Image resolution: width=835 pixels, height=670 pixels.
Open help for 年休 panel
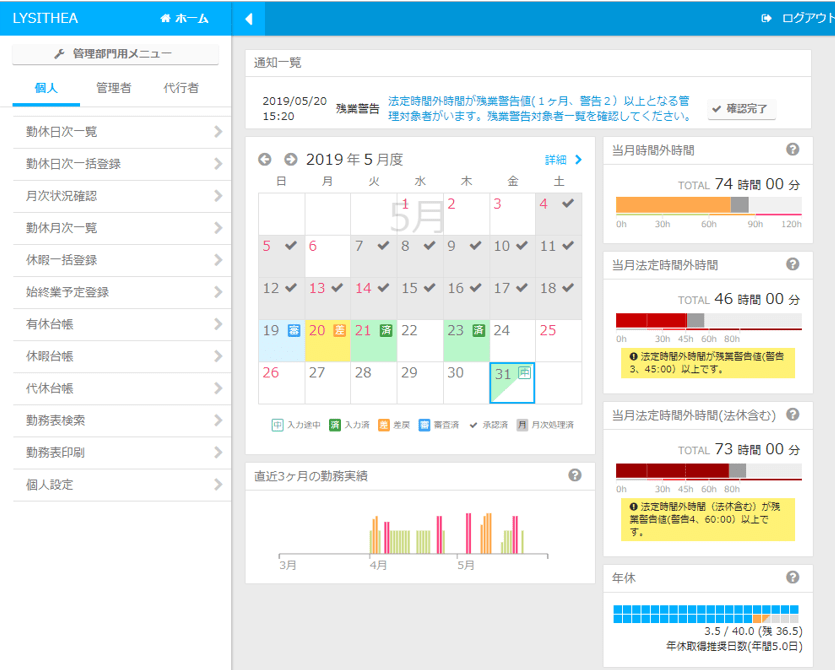[792, 577]
